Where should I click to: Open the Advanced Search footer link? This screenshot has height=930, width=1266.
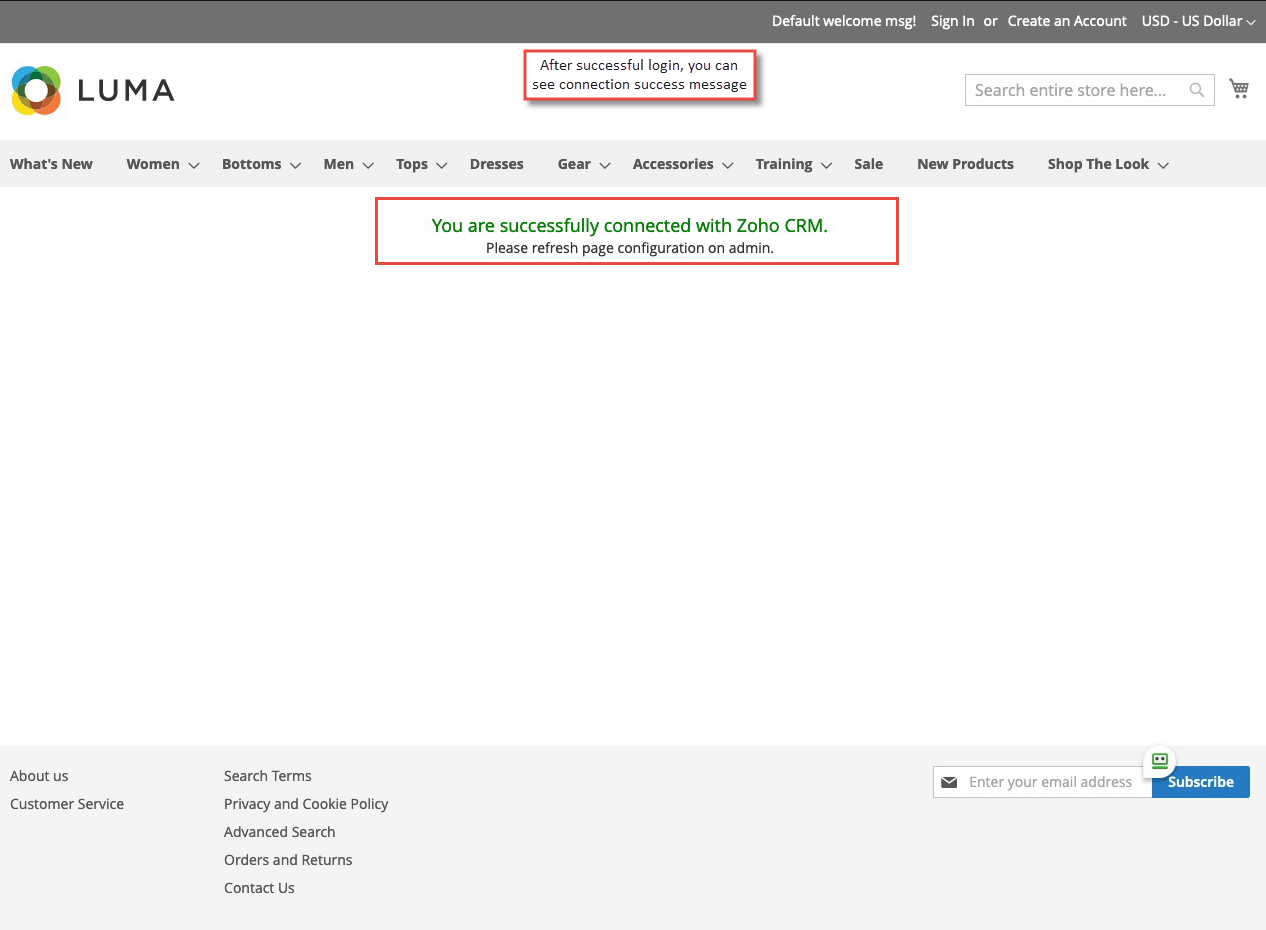[x=280, y=832]
